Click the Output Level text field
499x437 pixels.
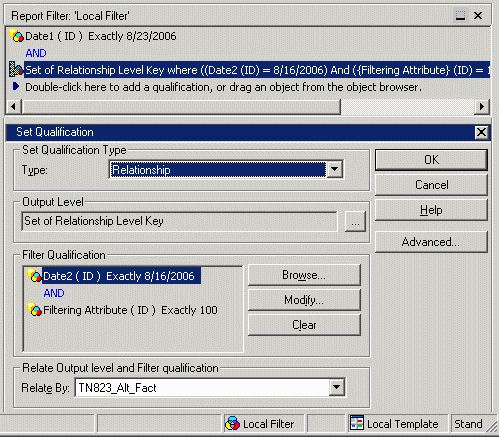(179, 221)
